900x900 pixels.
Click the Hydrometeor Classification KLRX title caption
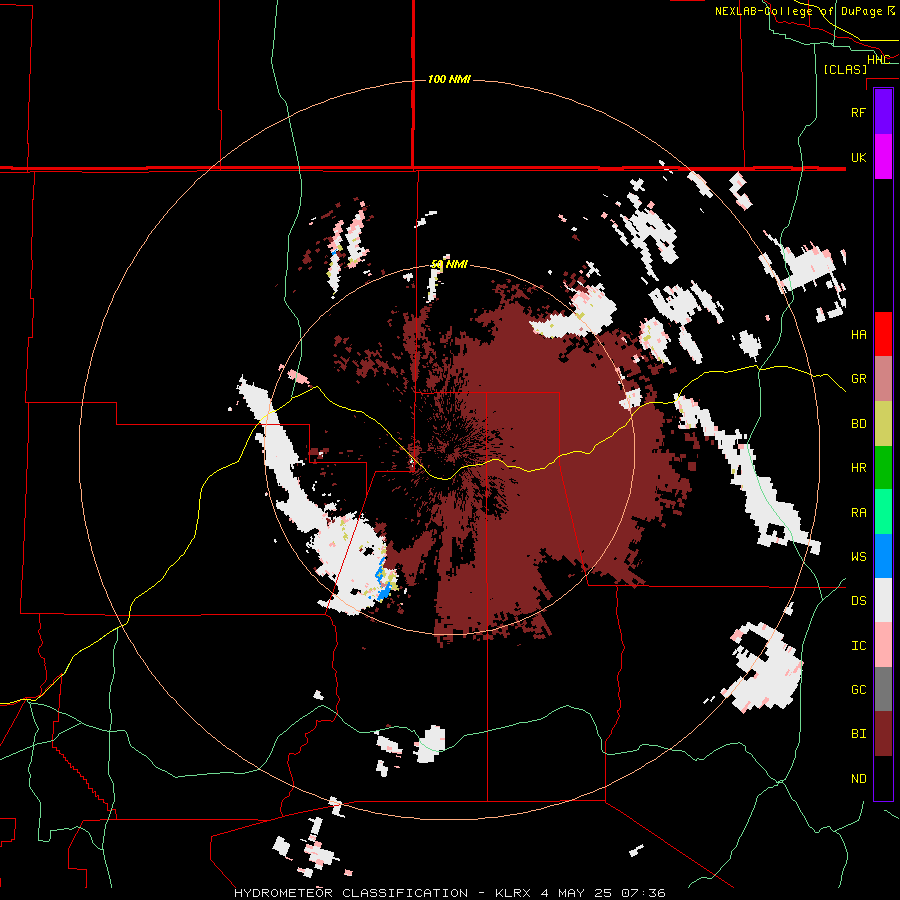(x=449, y=893)
